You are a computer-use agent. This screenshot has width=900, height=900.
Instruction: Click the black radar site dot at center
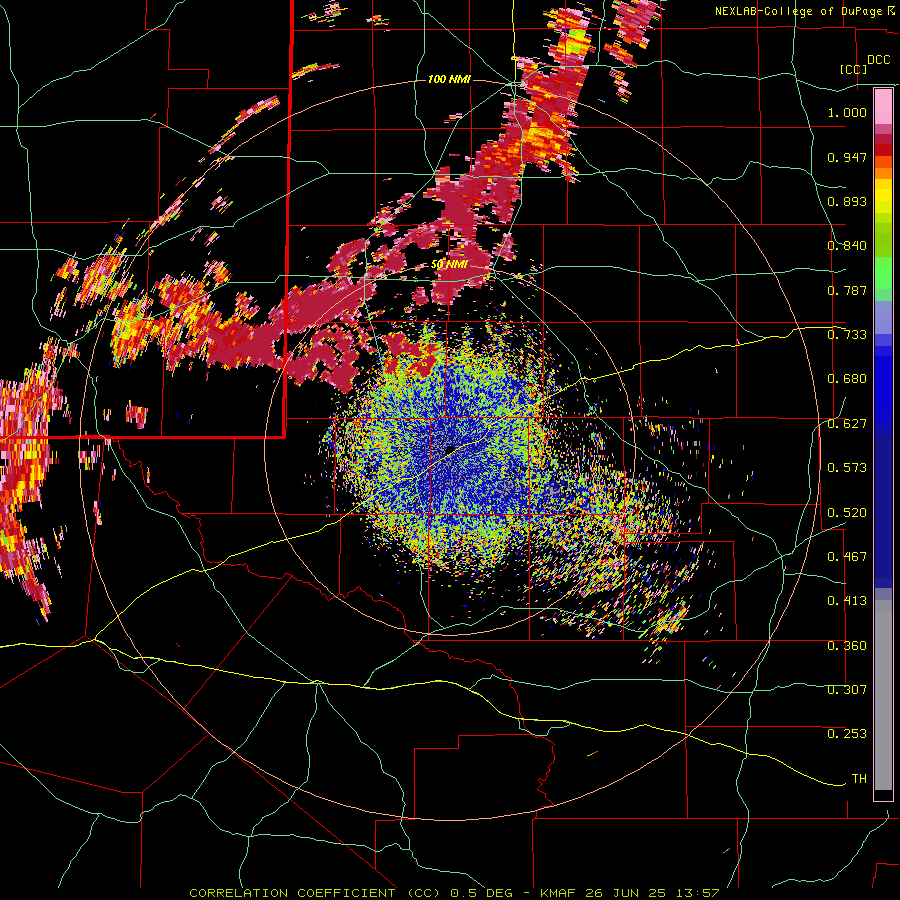coord(450,449)
